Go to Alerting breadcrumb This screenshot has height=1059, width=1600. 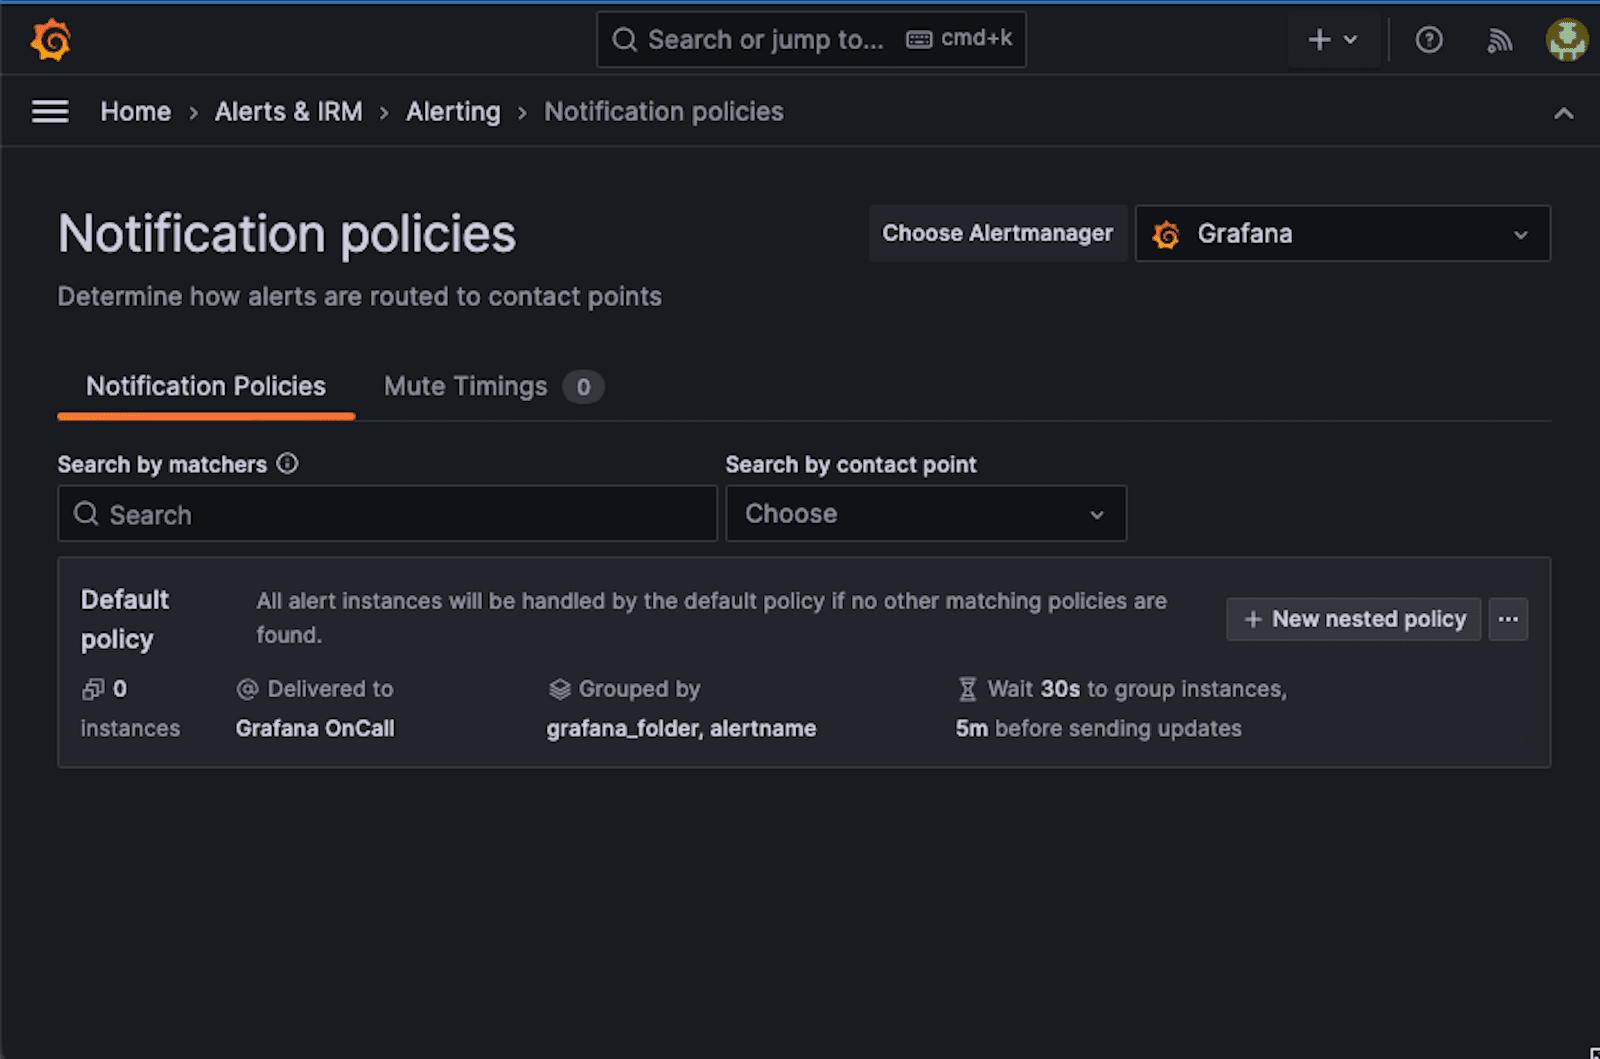[x=453, y=111]
